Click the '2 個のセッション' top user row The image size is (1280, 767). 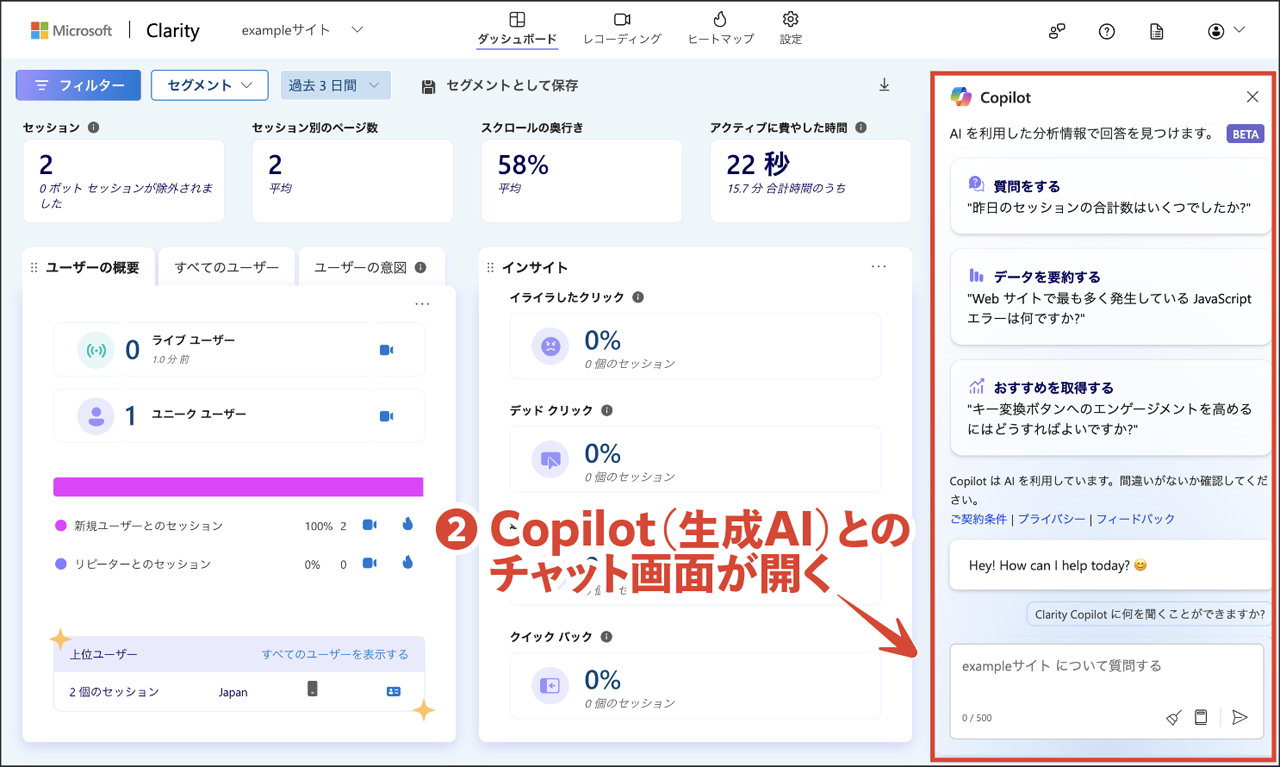[238, 691]
